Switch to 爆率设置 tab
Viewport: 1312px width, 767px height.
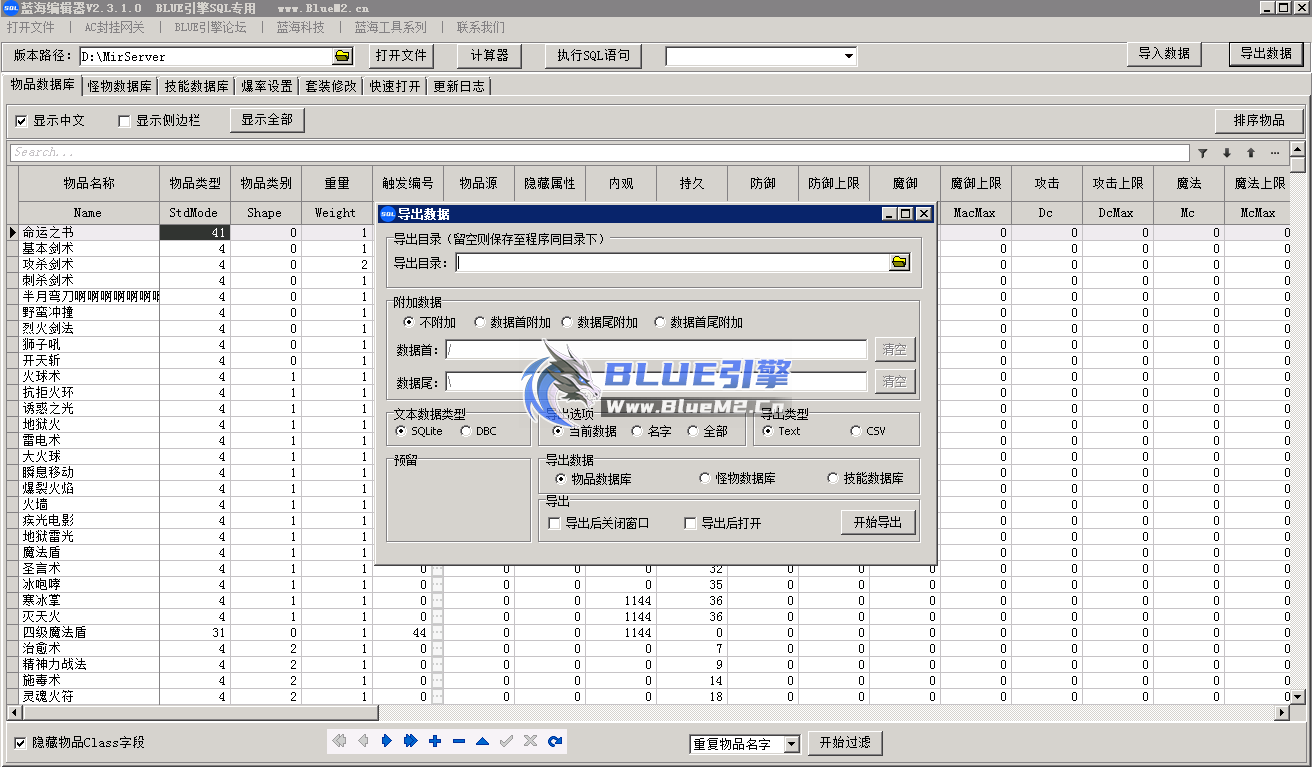point(267,87)
